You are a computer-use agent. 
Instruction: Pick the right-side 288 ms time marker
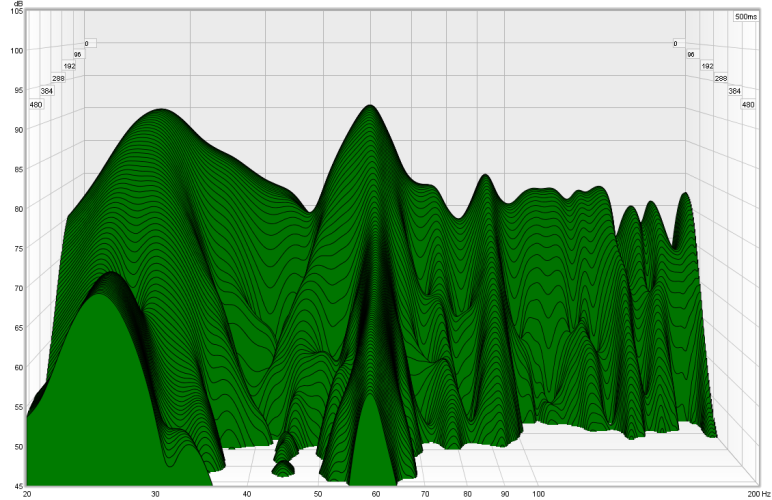(719, 78)
